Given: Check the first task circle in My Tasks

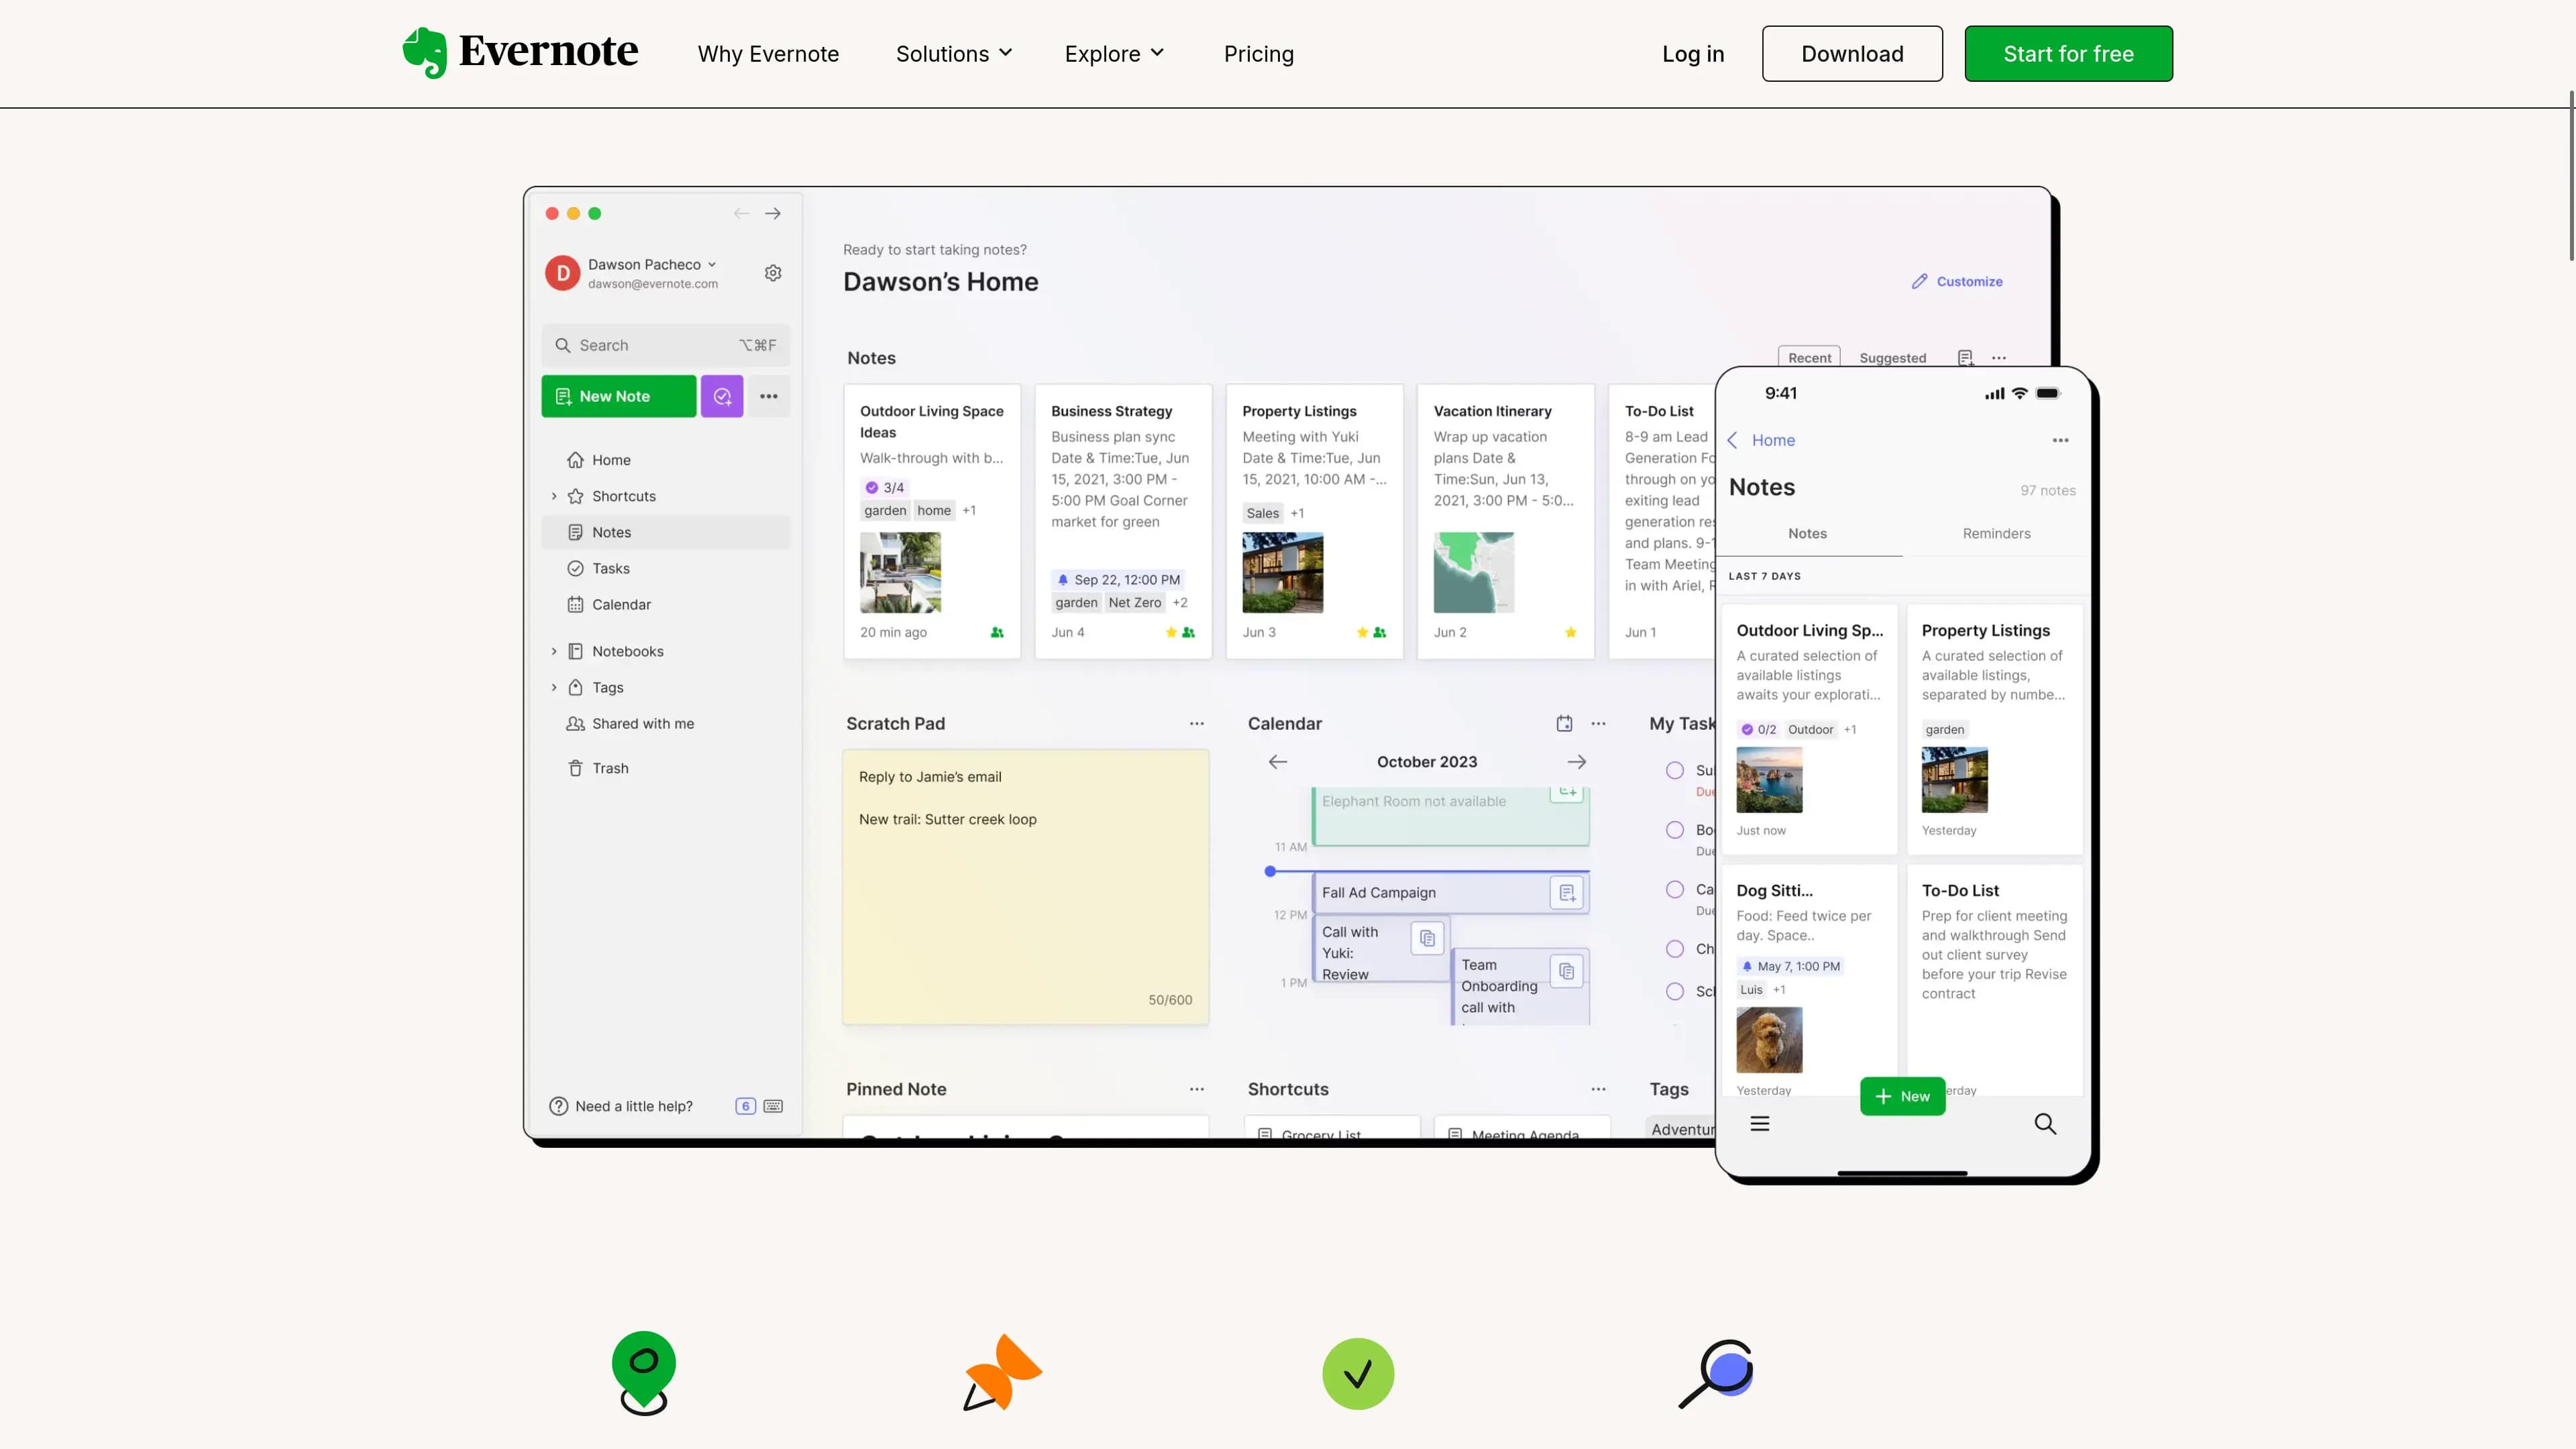Looking at the screenshot, I should click(1675, 770).
